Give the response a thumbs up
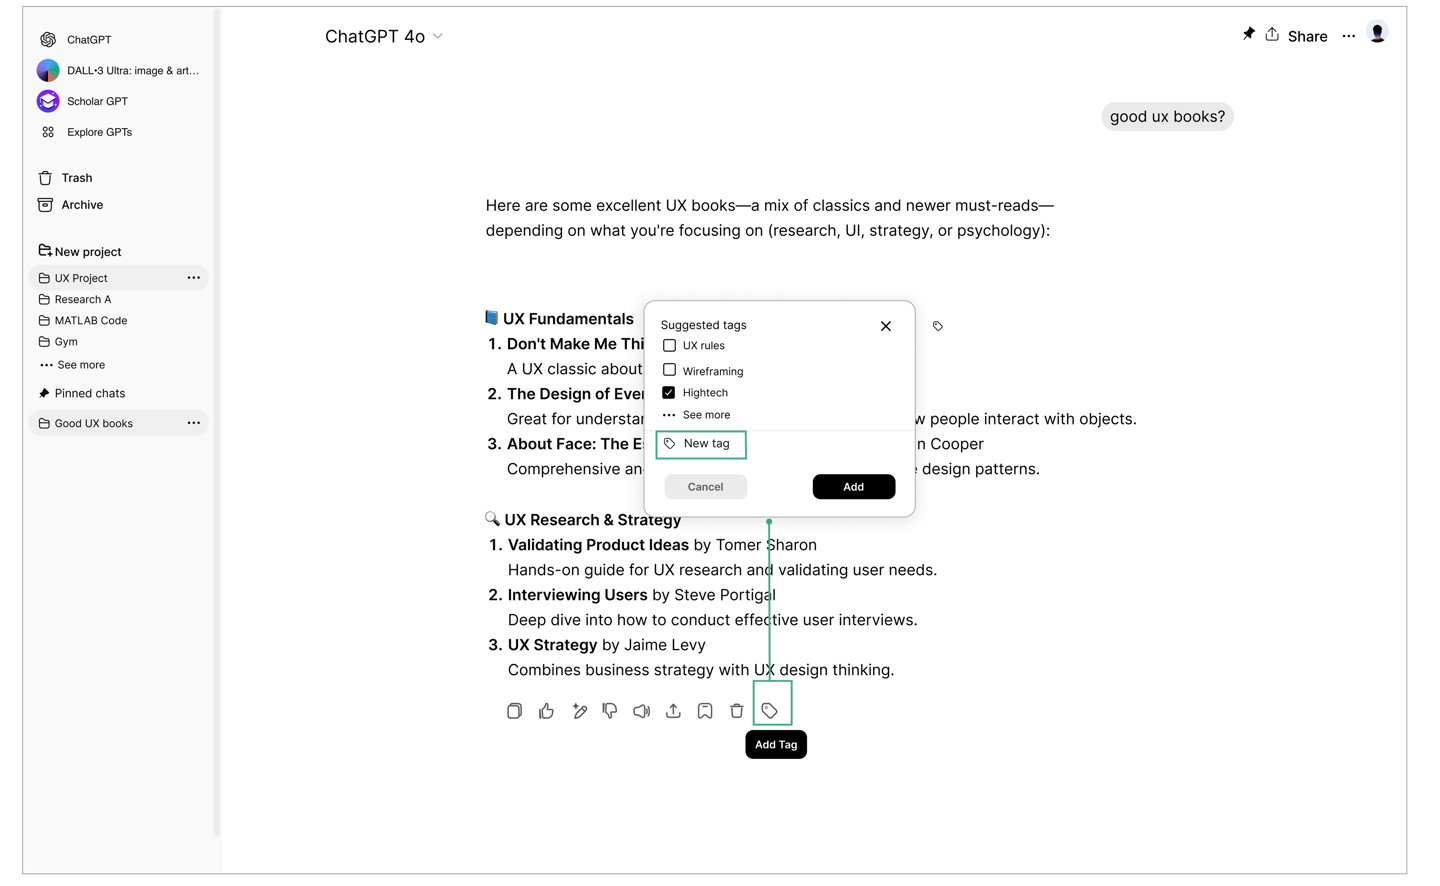This screenshot has width=1440, height=886. point(546,711)
